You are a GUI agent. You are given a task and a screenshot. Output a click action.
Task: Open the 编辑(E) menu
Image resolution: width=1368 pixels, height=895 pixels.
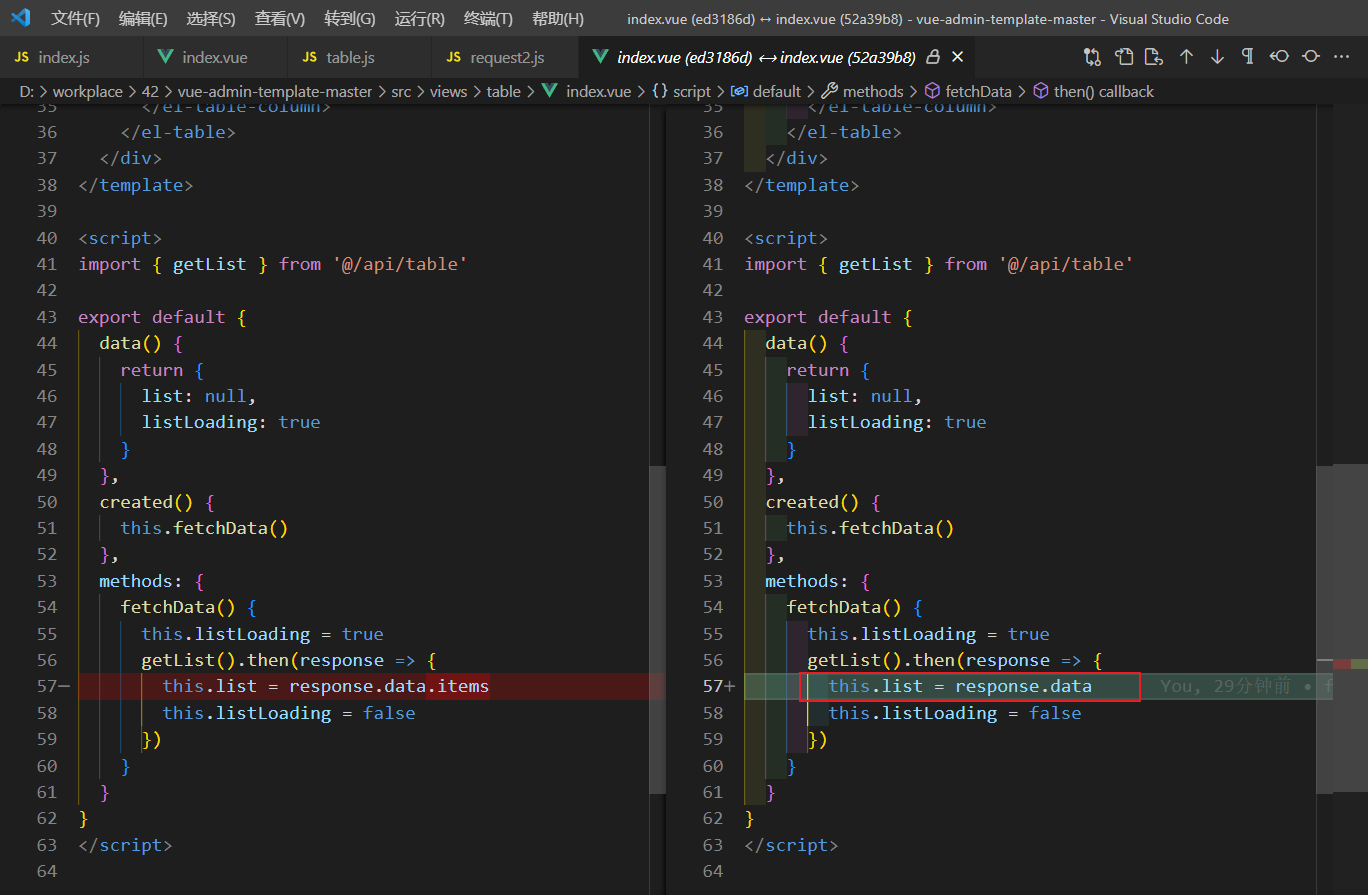point(143,19)
